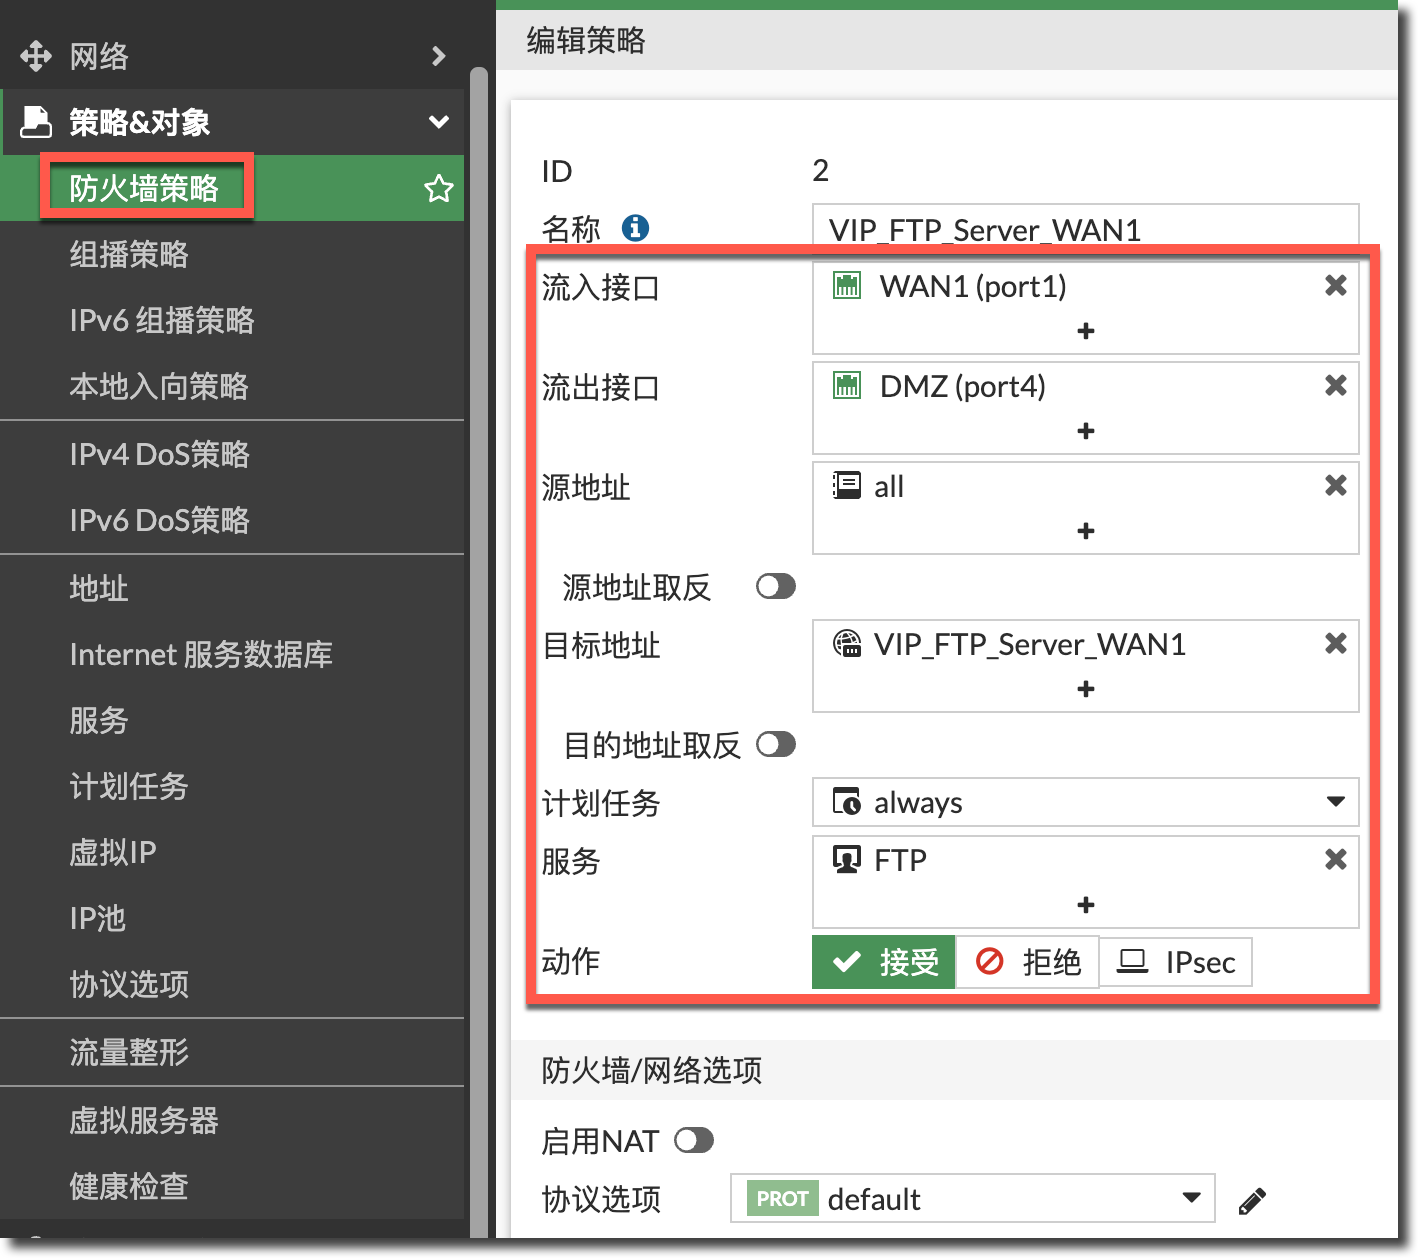Click the favorite star next to 防火墙策略
The height and width of the screenshot is (1258, 1418).
[438, 188]
